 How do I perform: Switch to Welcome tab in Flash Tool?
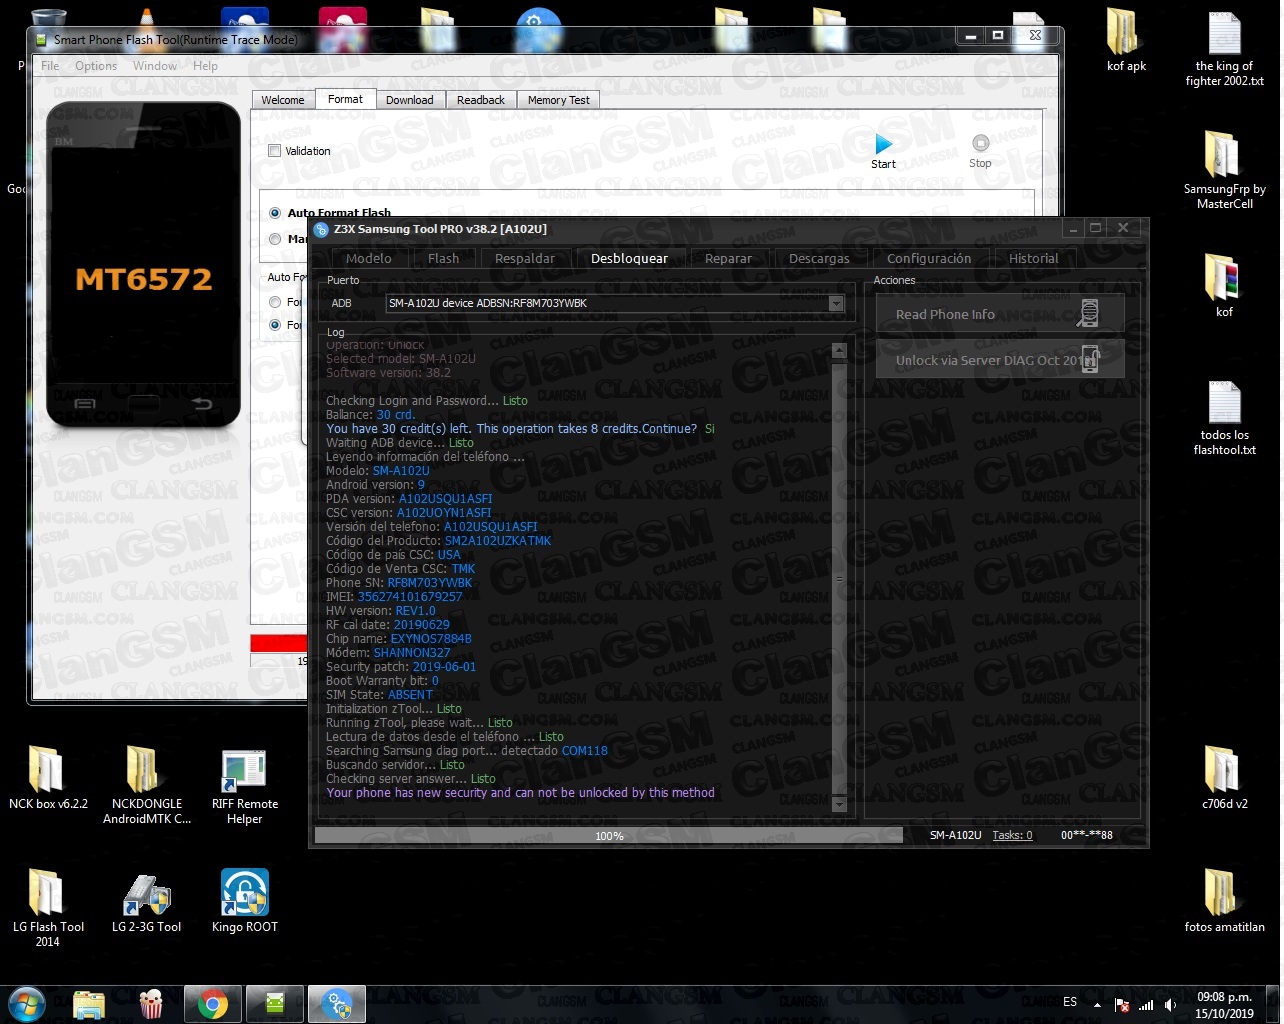coord(283,100)
